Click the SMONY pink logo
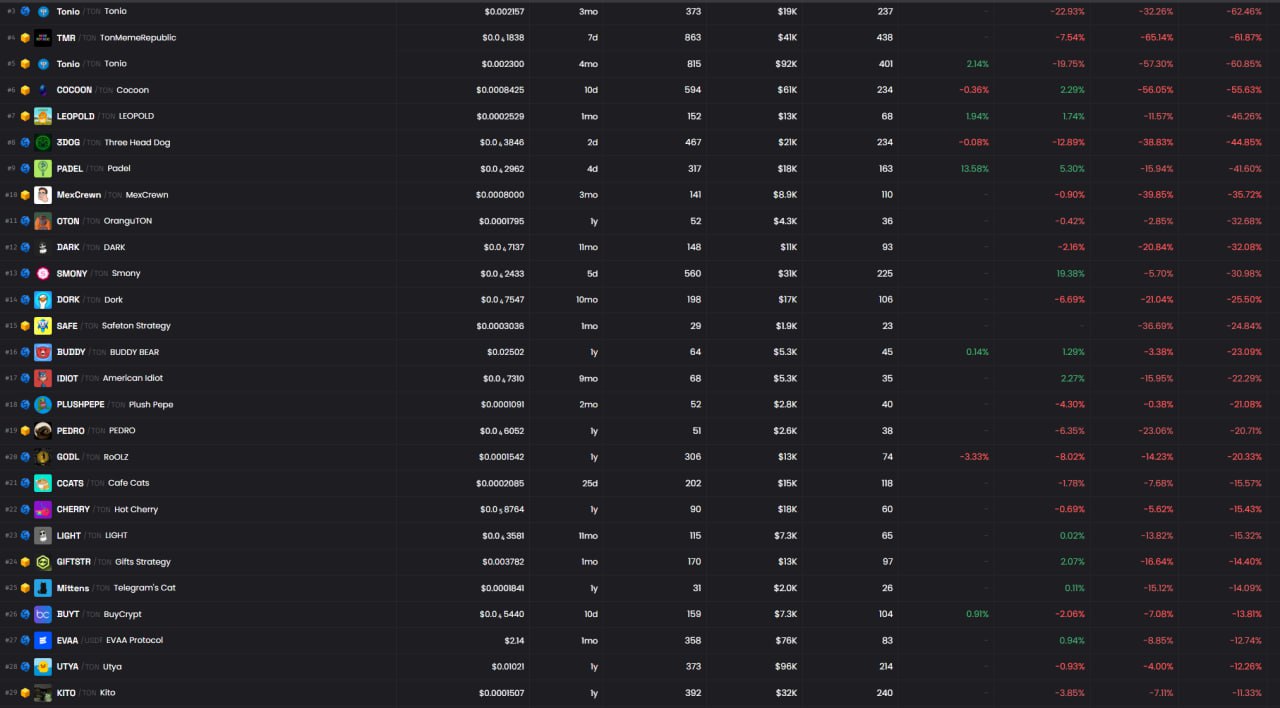The width and height of the screenshot is (1280, 708). pyautogui.click(x=43, y=273)
